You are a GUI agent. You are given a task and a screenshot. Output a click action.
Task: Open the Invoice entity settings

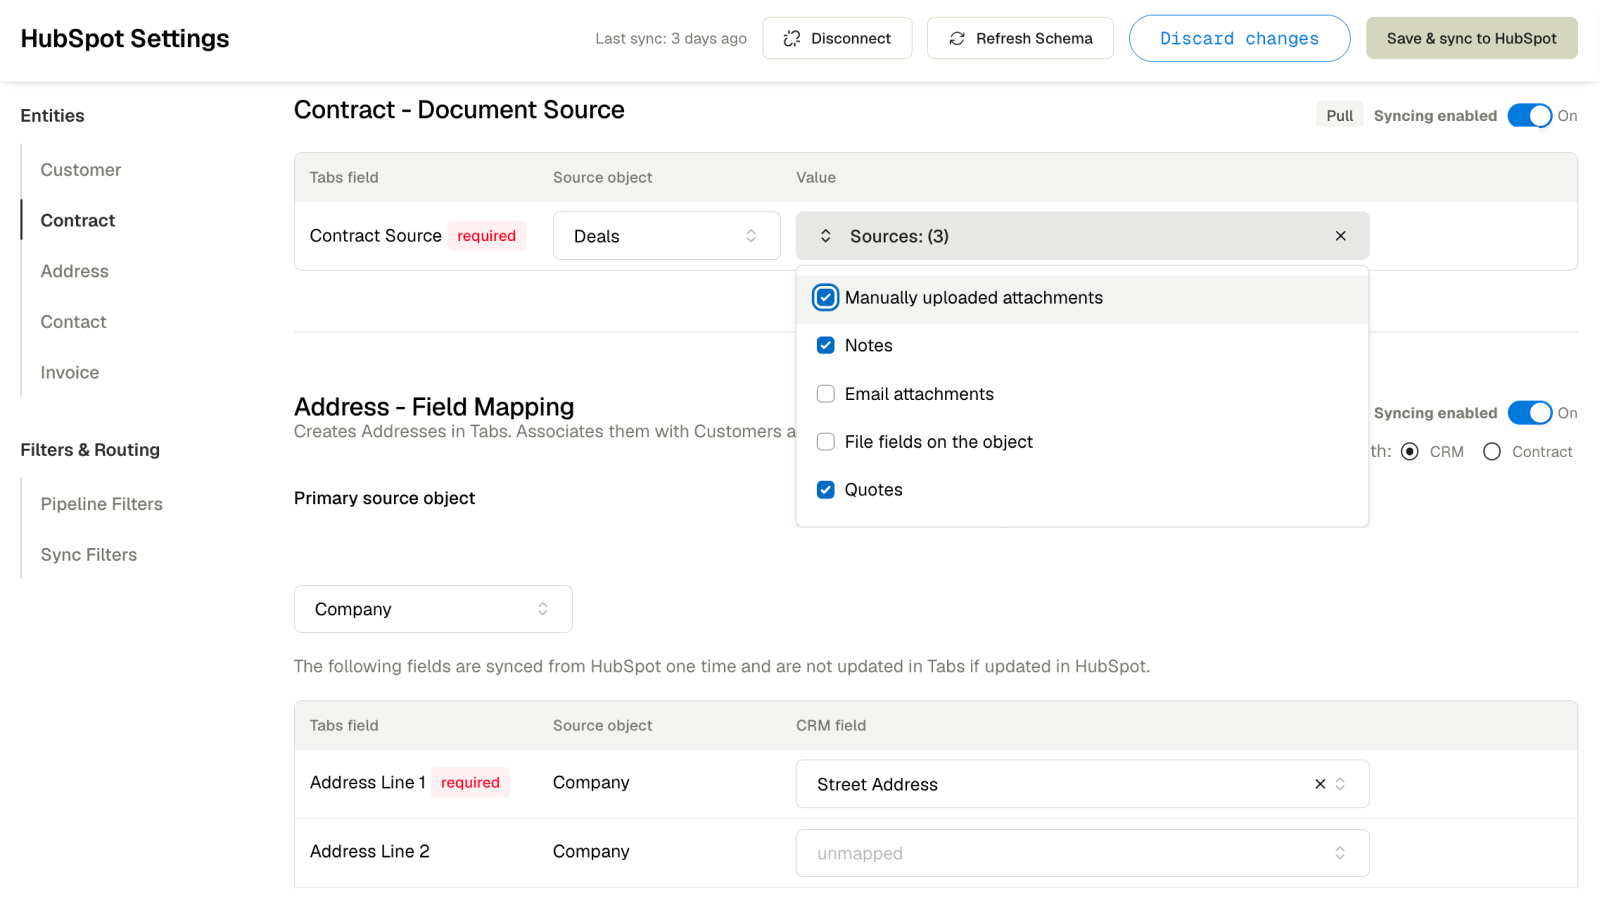click(70, 373)
